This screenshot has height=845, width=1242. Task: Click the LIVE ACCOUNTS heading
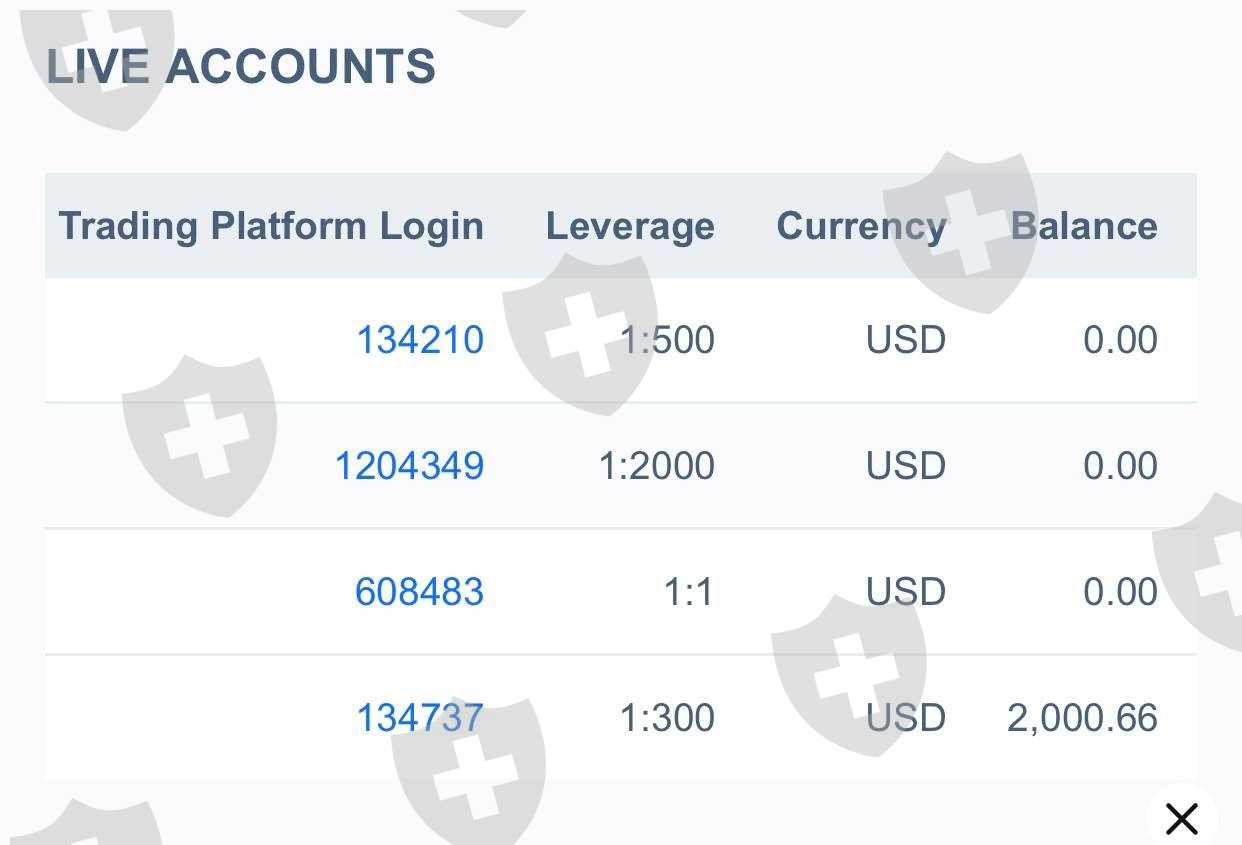(x=241, y=67)
